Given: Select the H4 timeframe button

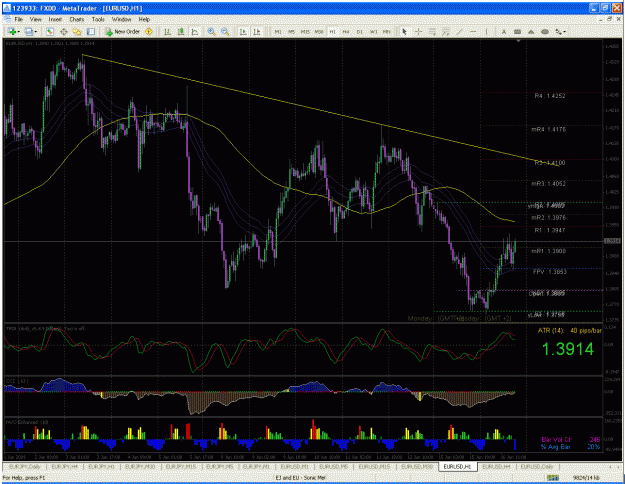Looking at the screenshot, I should click(346, 31).
